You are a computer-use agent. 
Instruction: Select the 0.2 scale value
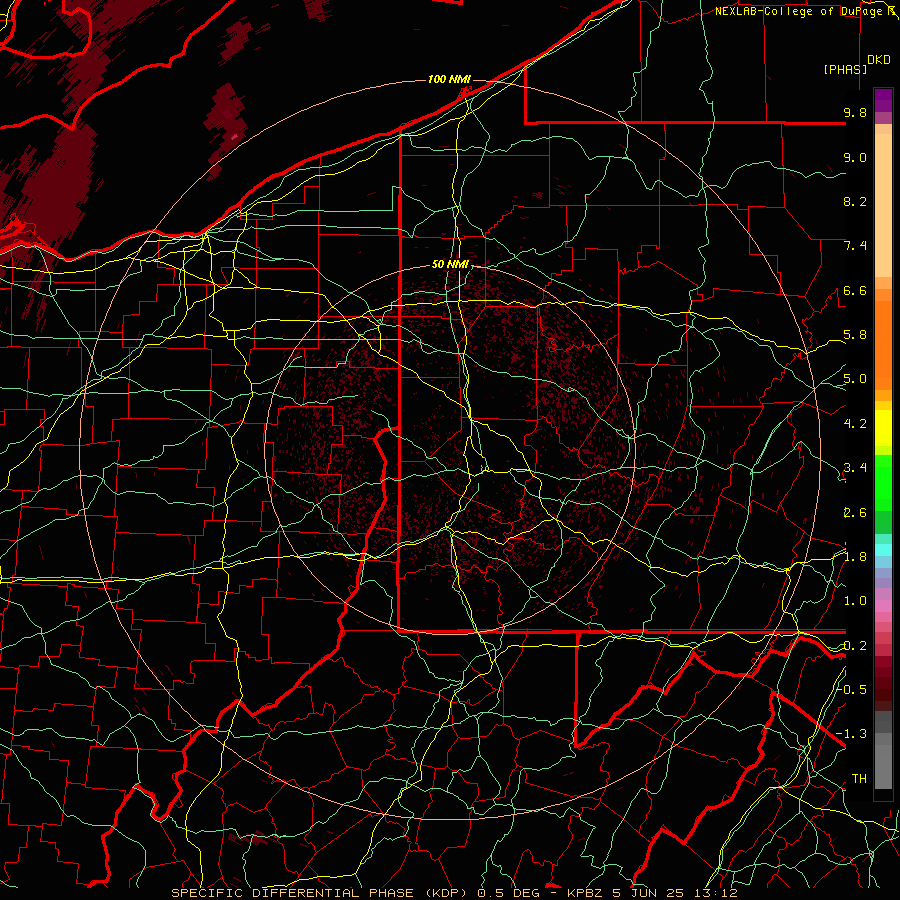click(855, 646)
